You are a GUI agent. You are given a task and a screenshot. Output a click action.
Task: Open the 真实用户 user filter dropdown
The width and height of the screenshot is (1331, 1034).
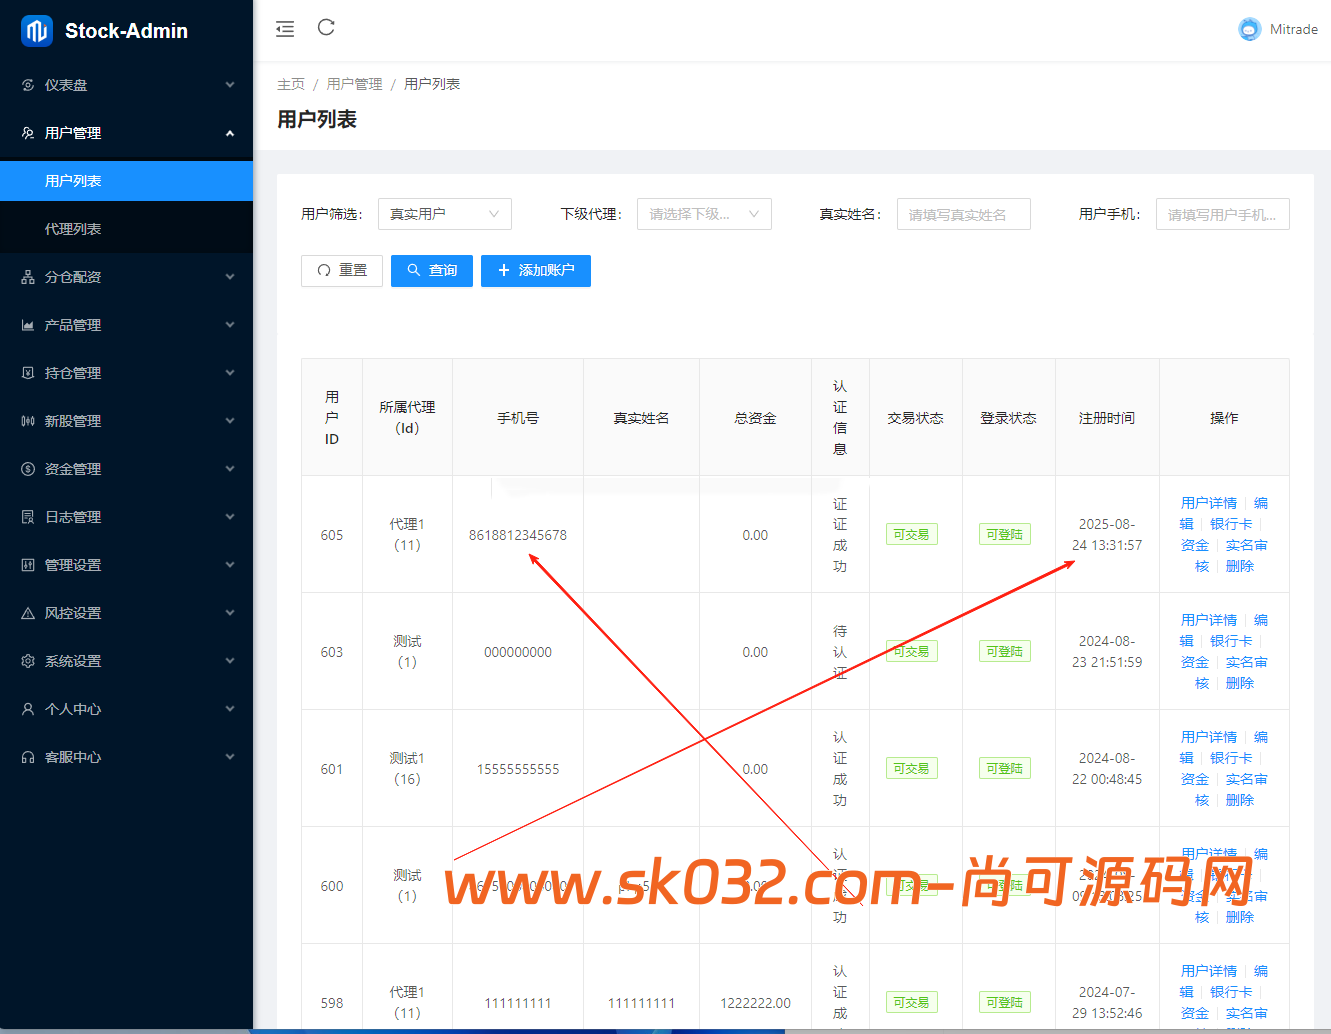(x=444, y=213)
